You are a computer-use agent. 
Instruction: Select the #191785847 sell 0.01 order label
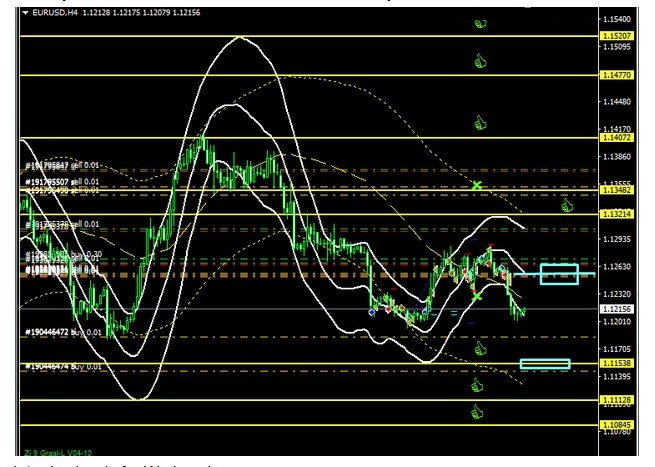pos(62,165)
